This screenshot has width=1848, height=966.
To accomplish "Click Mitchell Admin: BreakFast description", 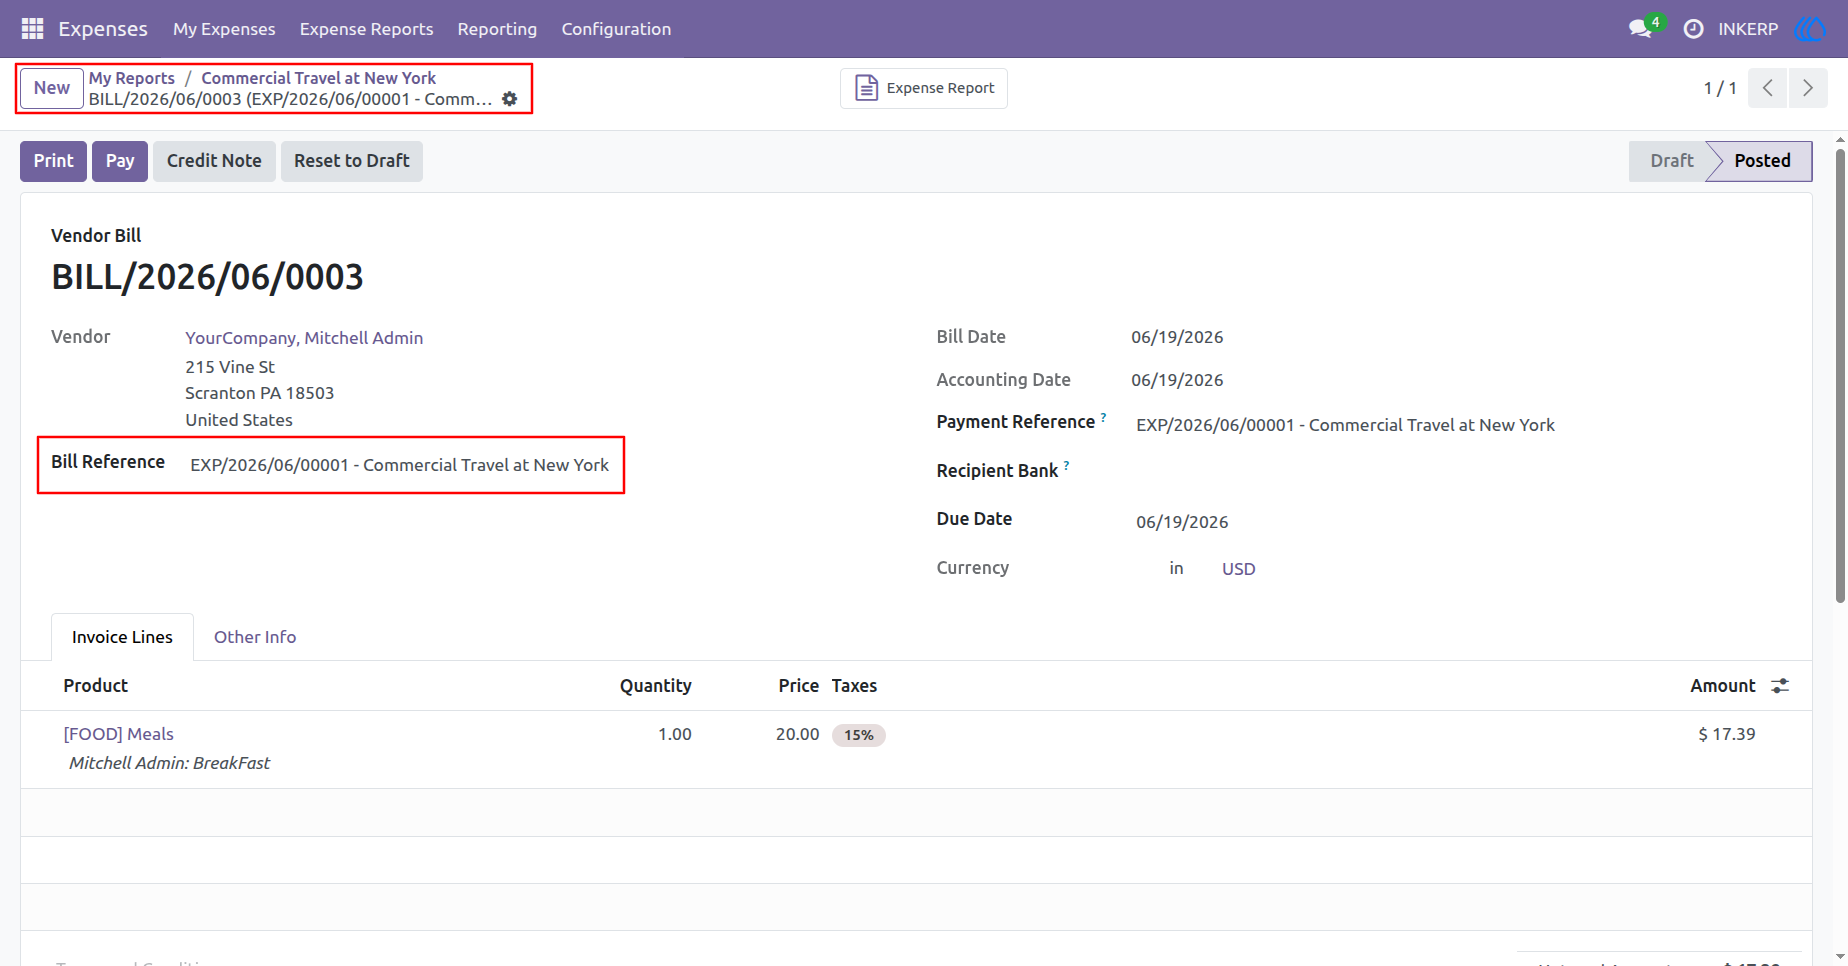I will coord(169,763).
